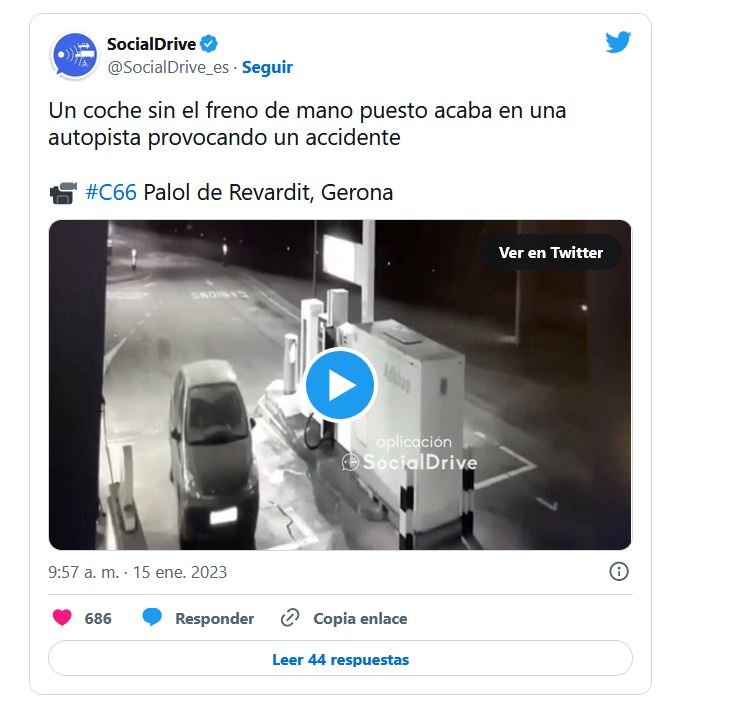This screenshot has height=709, width=751.
Task: Click the @SocialDrive_es handle
Action: point(168,68)
